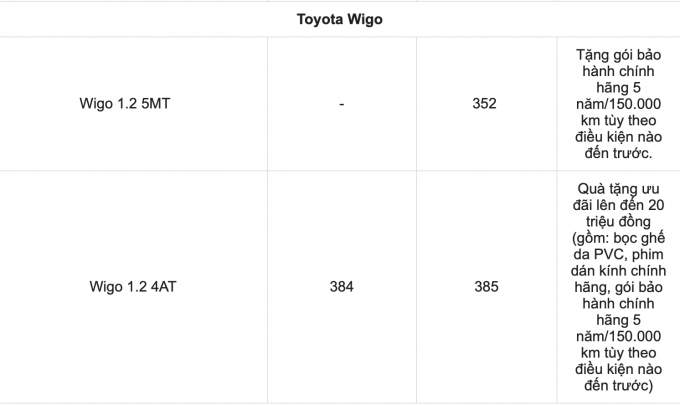Click "Tặng gói bảo" text line
The image size is (680, 405).
614,54
